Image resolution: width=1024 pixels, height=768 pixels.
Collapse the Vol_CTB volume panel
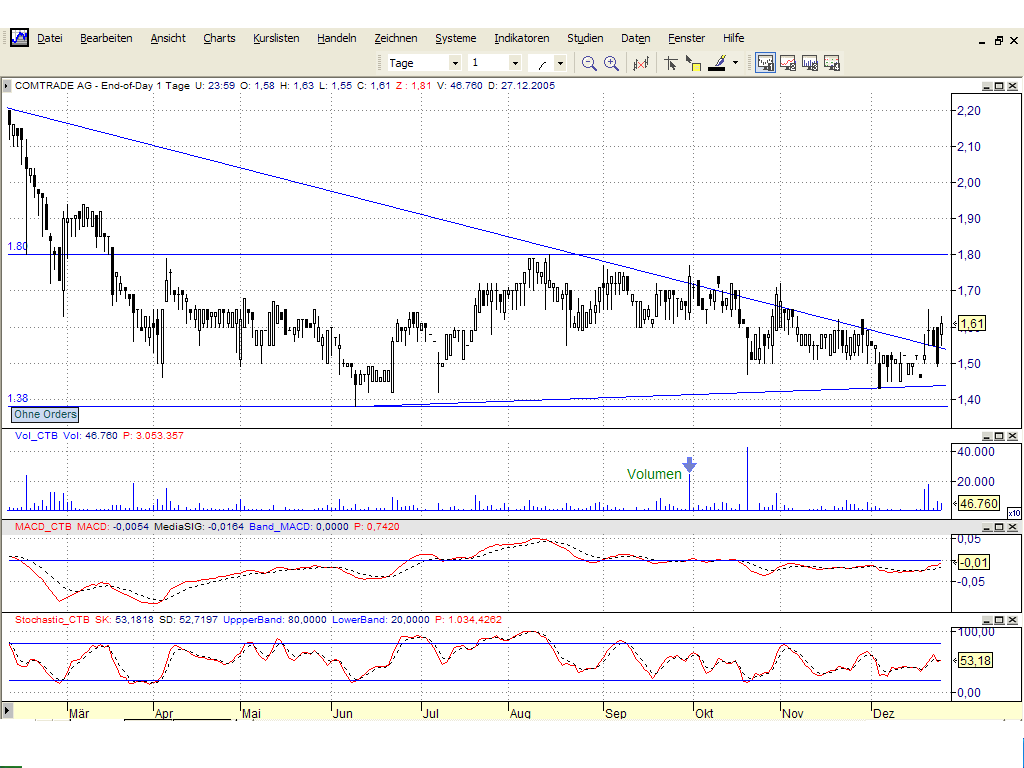(988, 436)
